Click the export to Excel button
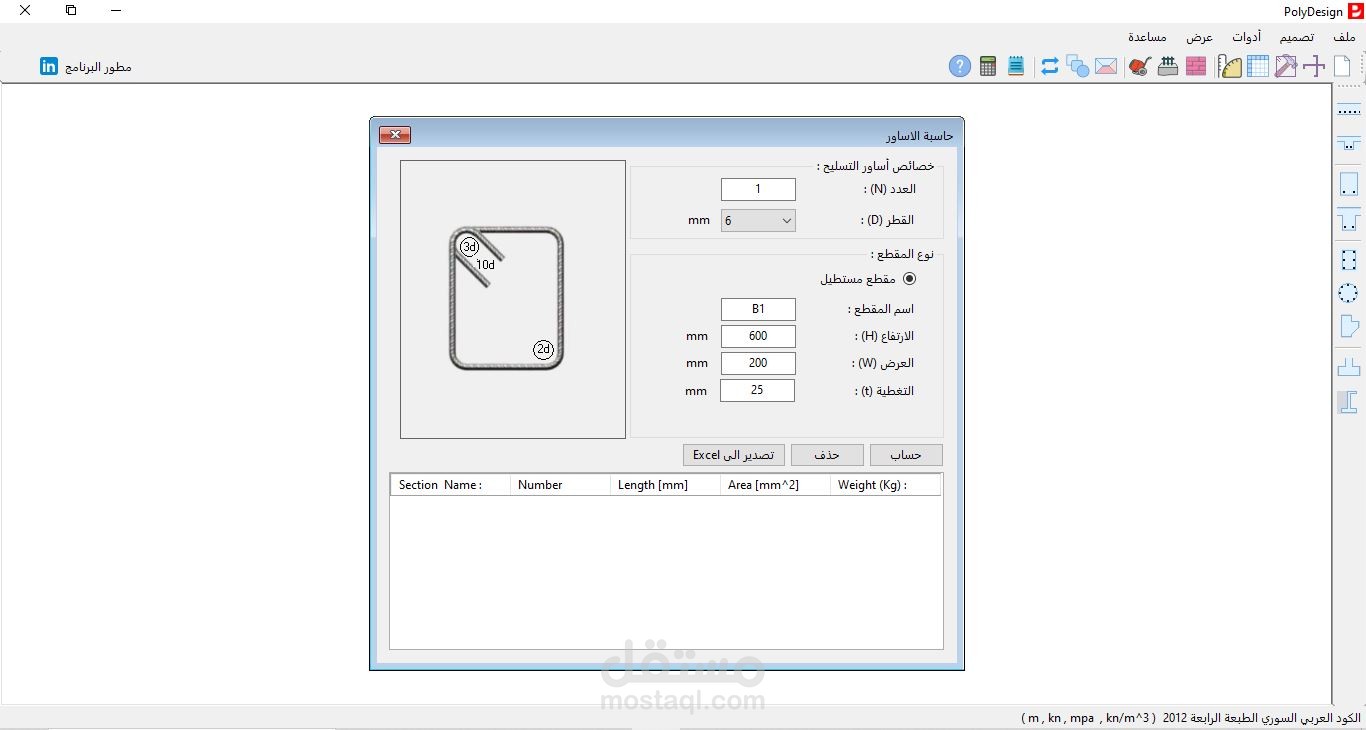1366x730 pixels. [734, 455]
